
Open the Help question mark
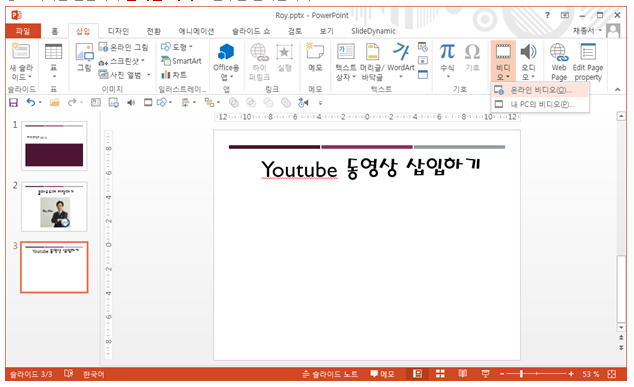(x=547, y=15)
